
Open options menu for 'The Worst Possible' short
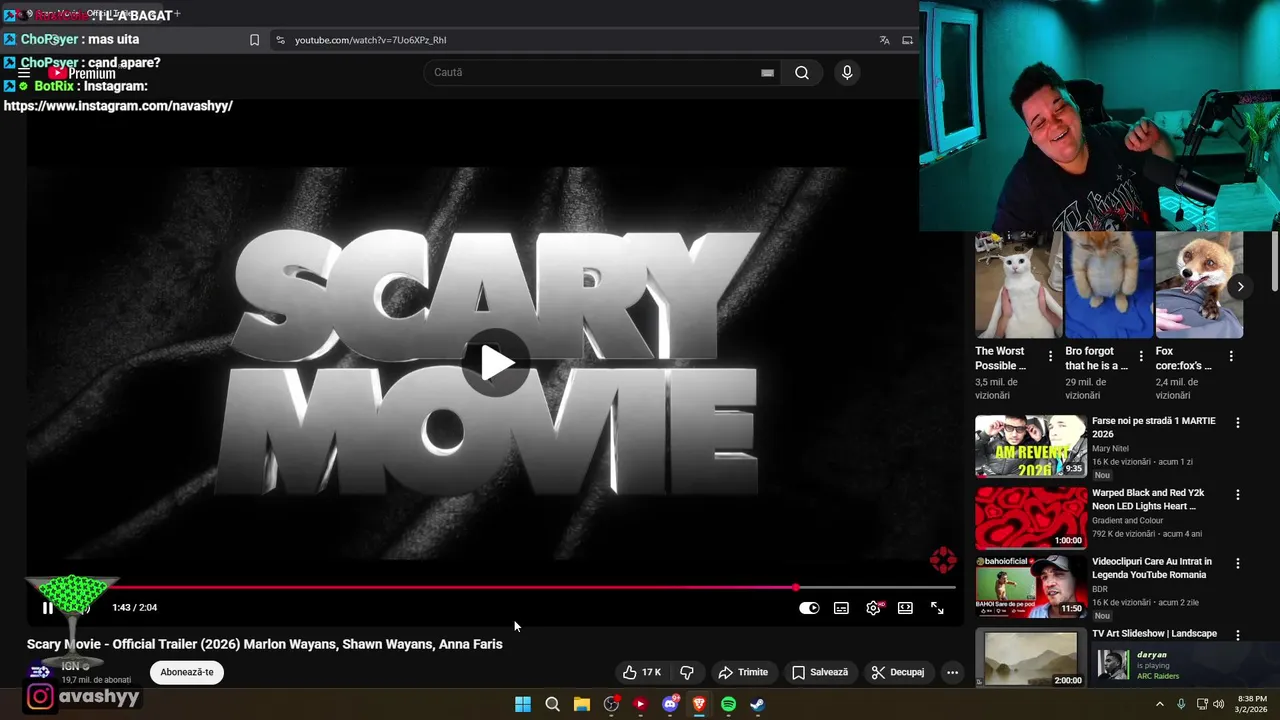1050,356
